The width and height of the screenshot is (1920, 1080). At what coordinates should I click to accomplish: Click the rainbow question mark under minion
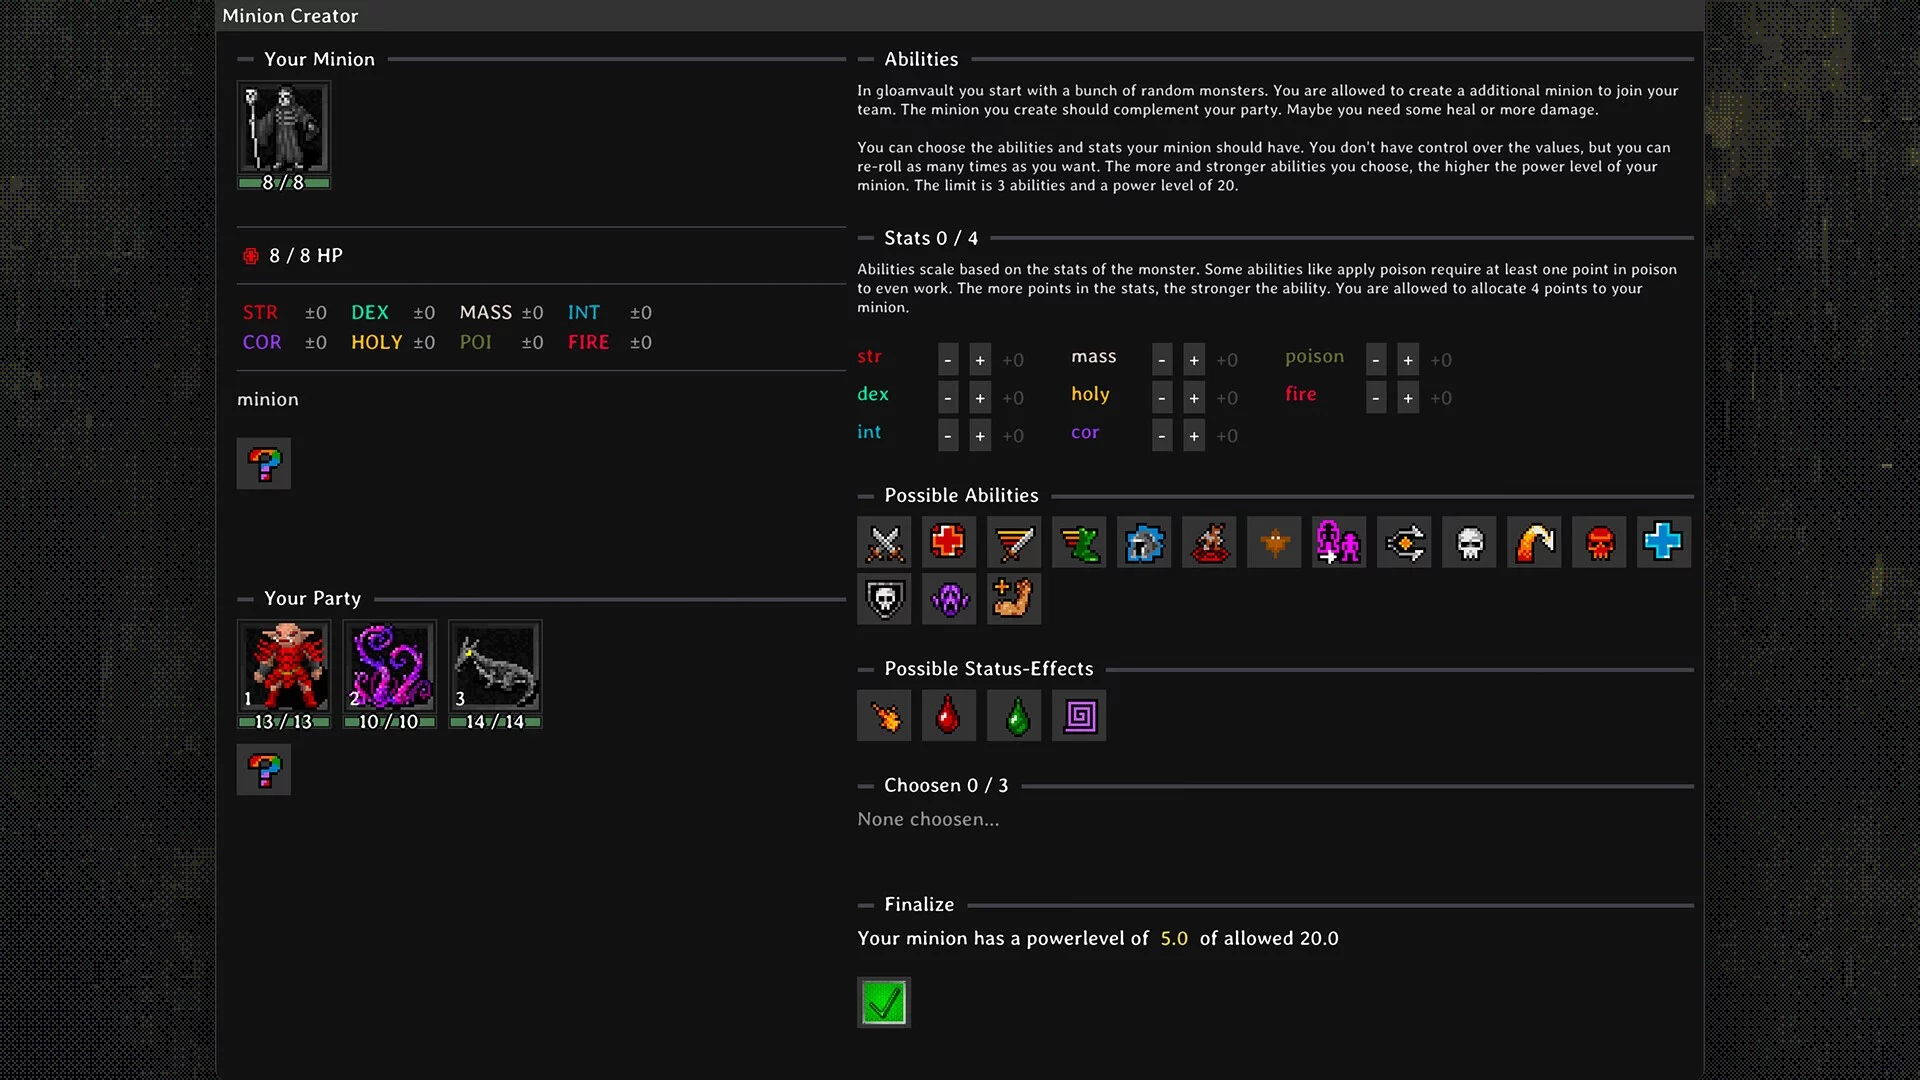coord(264,464)
